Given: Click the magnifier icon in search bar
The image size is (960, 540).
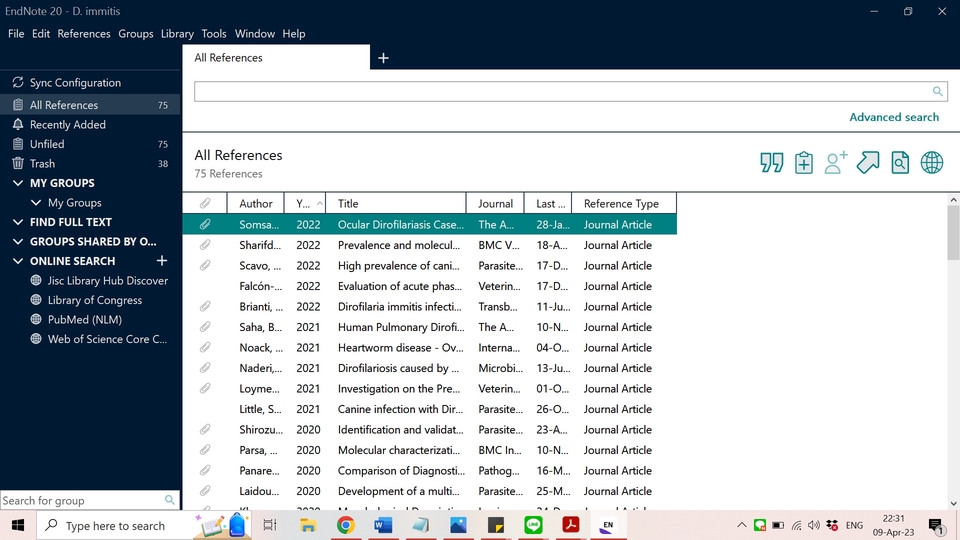Looking at the screenshot, I should click(937, 91).
